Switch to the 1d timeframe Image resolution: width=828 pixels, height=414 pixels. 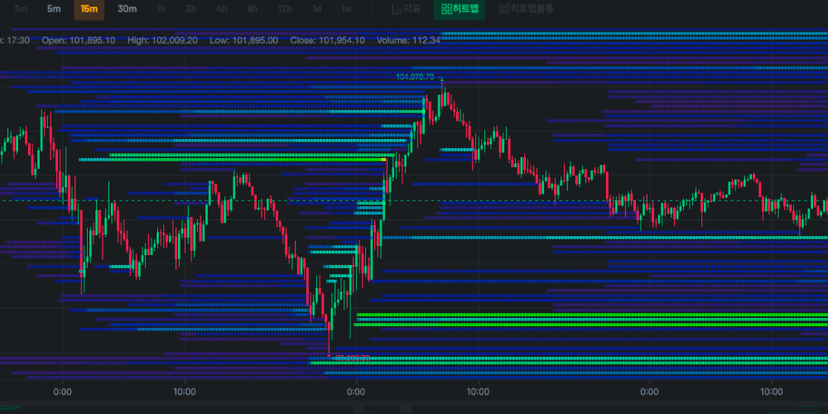point(317,9)
